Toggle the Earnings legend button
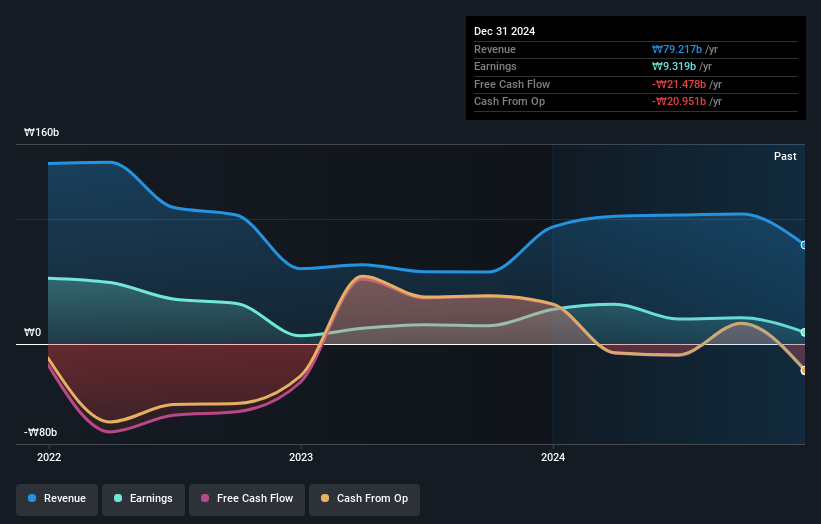Image resolution: width=821 pixels, height=524 pixels. click(x=143, y=499)
